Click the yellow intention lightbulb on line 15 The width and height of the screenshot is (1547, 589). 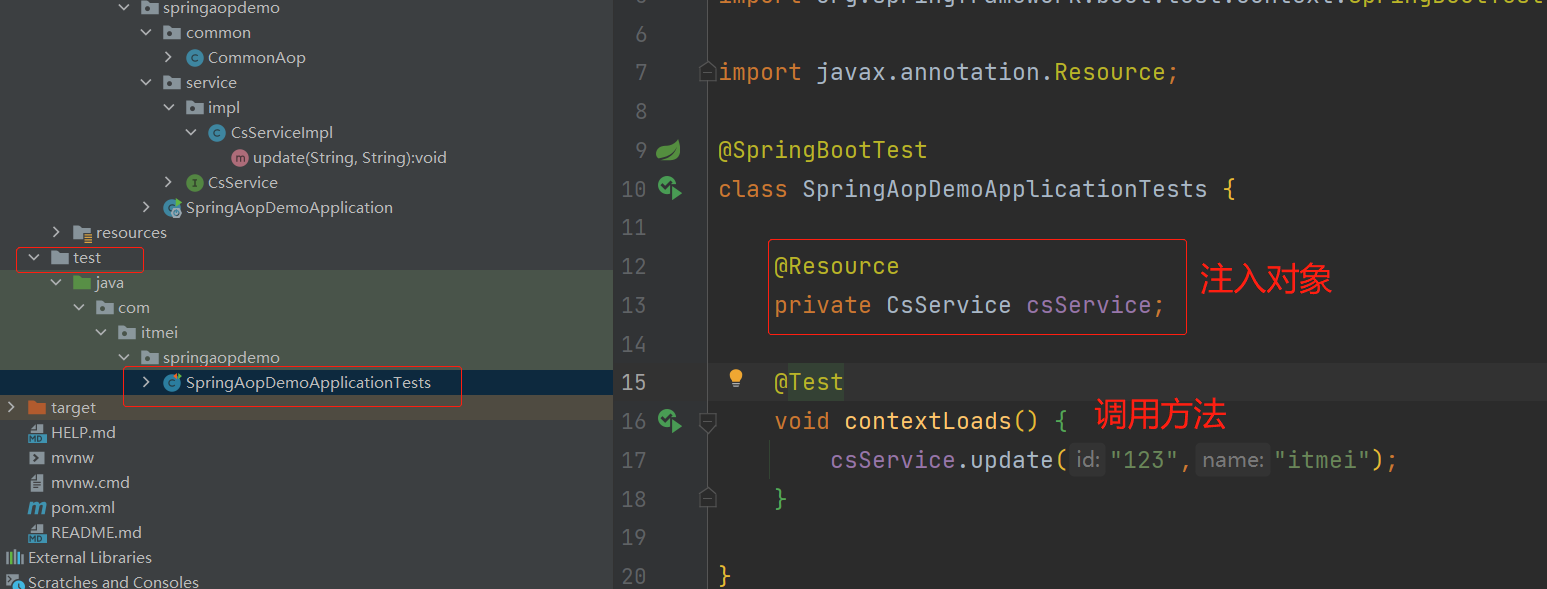(736, 378)
